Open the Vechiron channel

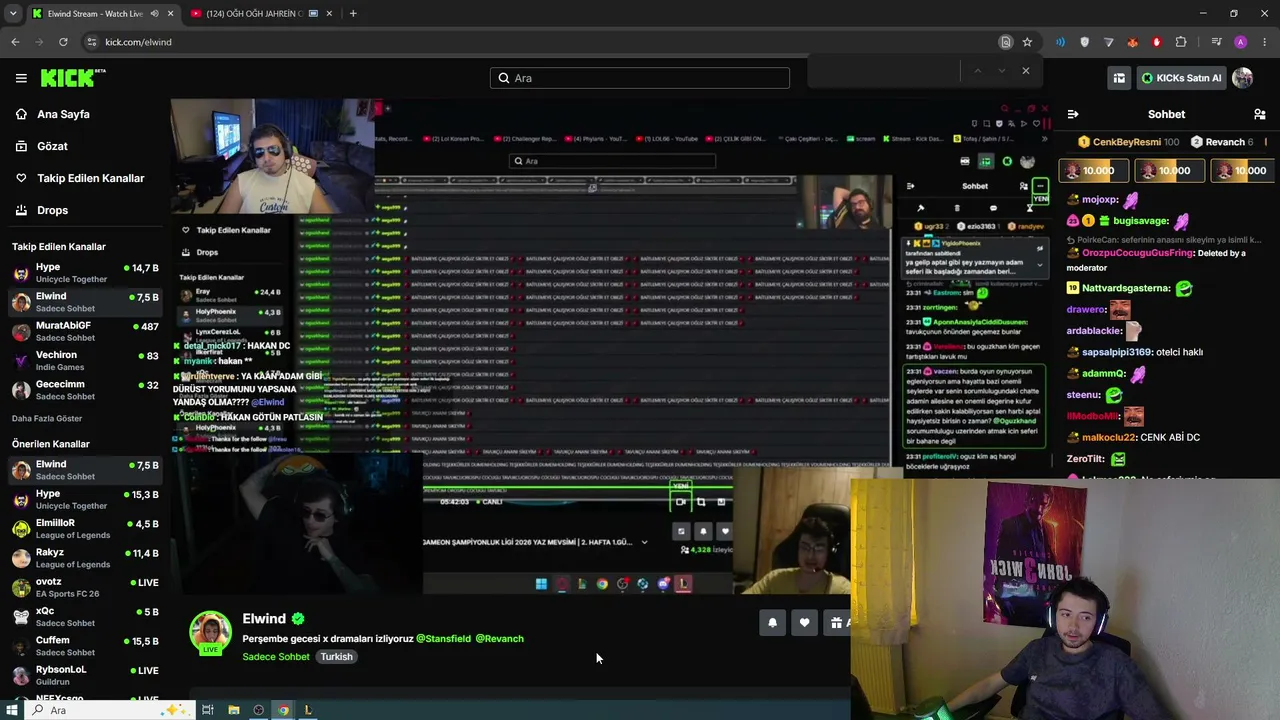[x=85, y=360]
